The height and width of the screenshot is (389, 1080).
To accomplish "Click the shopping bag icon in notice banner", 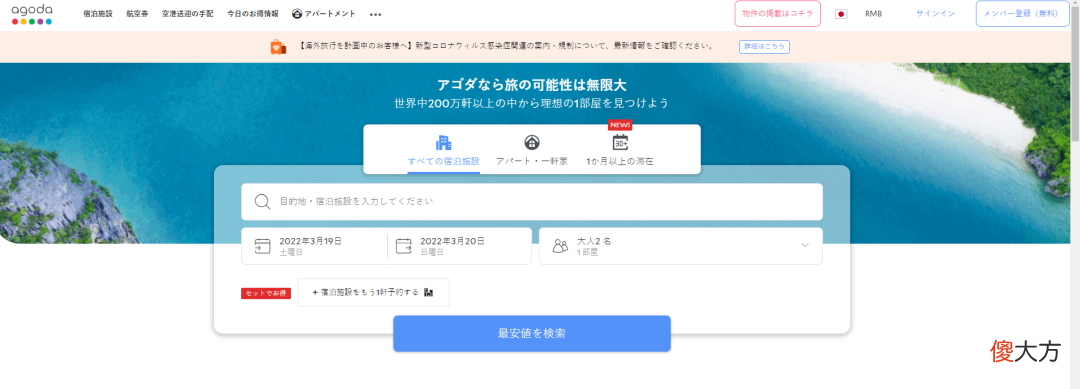I will 278,46.
